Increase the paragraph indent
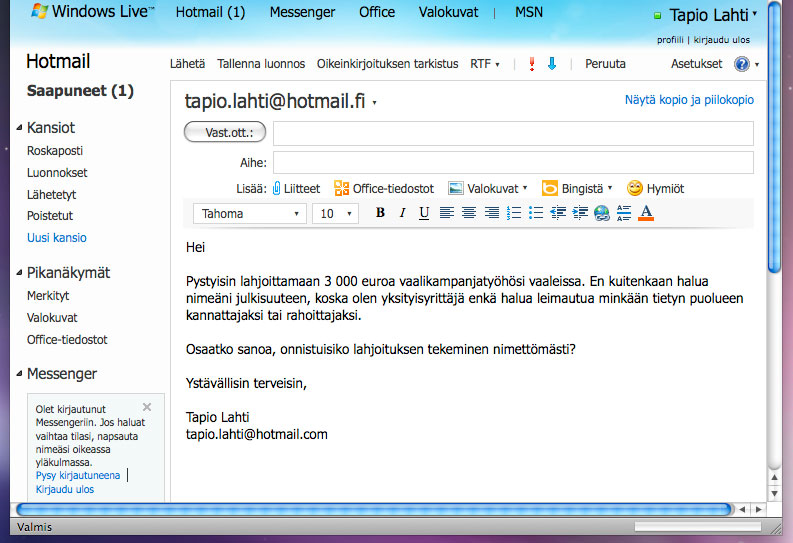Screen dimensions: 793x543 (580, 213)
